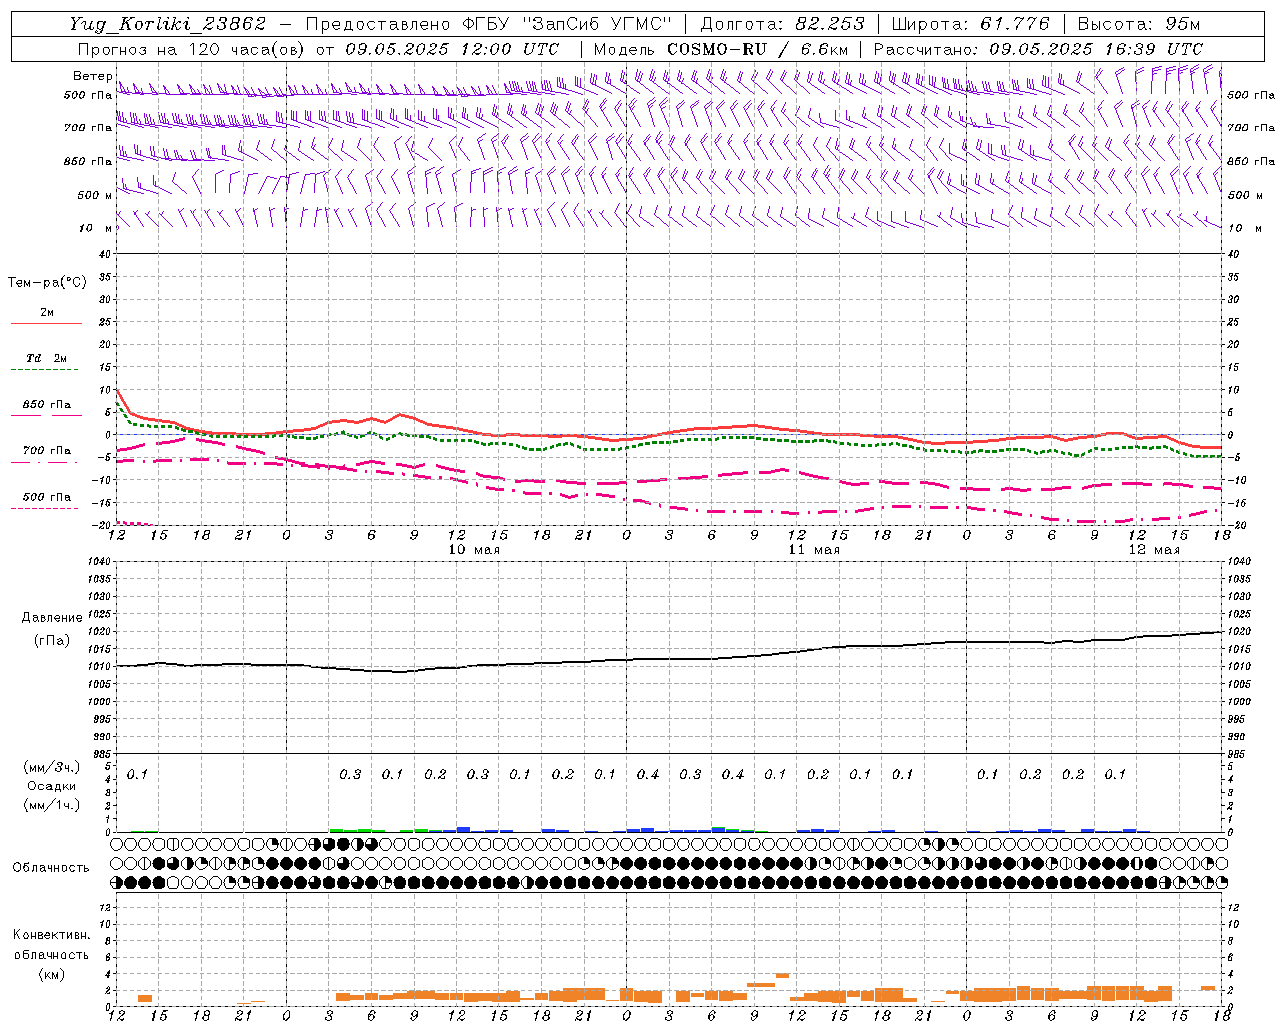Click the pink dashed sample under temperature 500 гПа
The height and width of the screenshot is (1024, 1280).
coord(44,508)
